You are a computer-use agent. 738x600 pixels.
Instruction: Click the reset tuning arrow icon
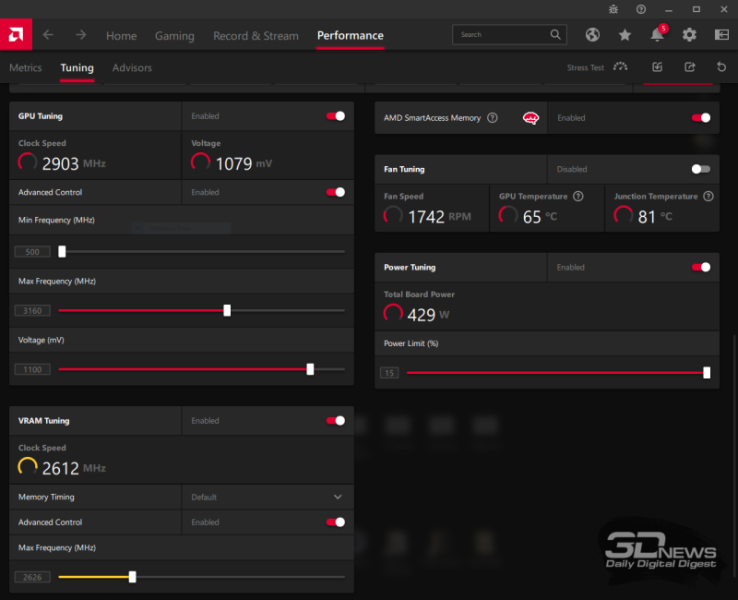tap(721, 68)
